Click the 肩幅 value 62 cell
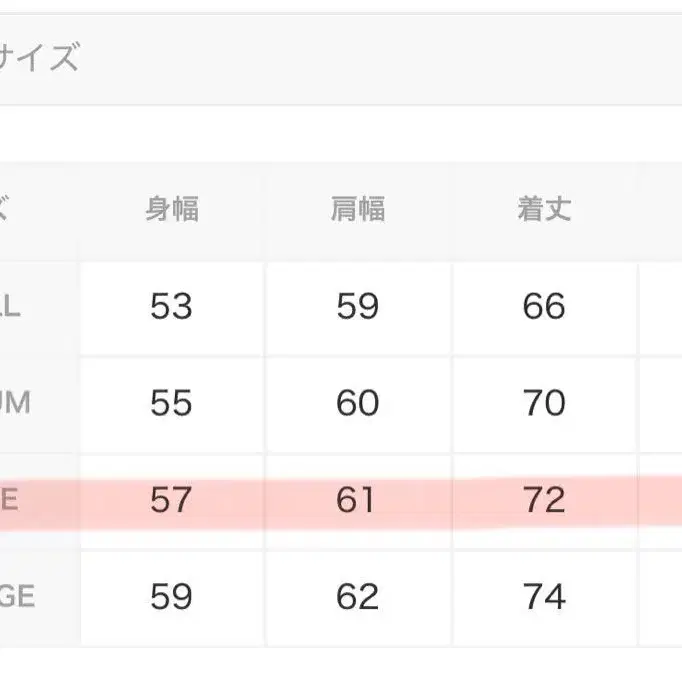This screenshot has width=682, height=682. click(x=357, y=597)
